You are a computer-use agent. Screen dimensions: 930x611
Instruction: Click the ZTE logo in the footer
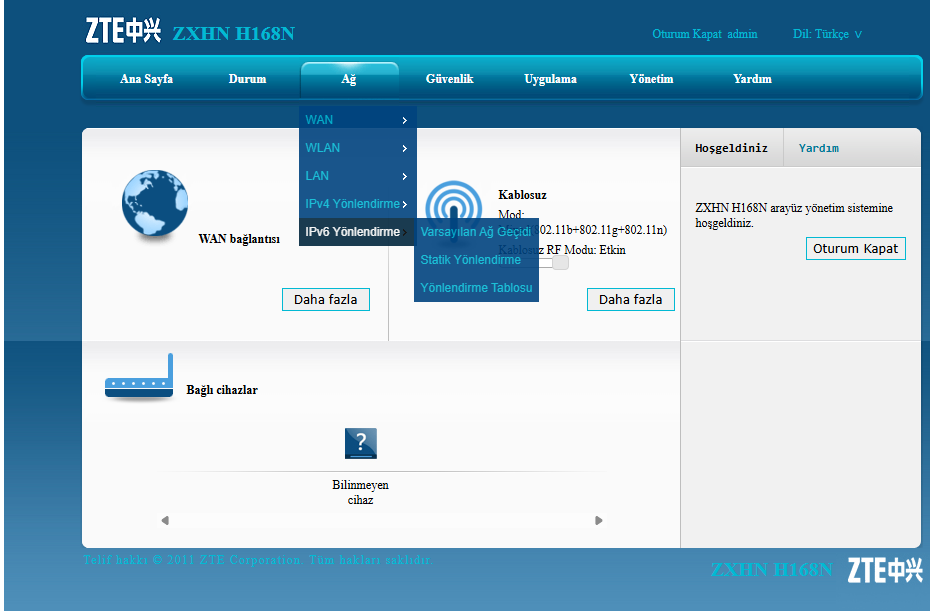pos(885,569)
